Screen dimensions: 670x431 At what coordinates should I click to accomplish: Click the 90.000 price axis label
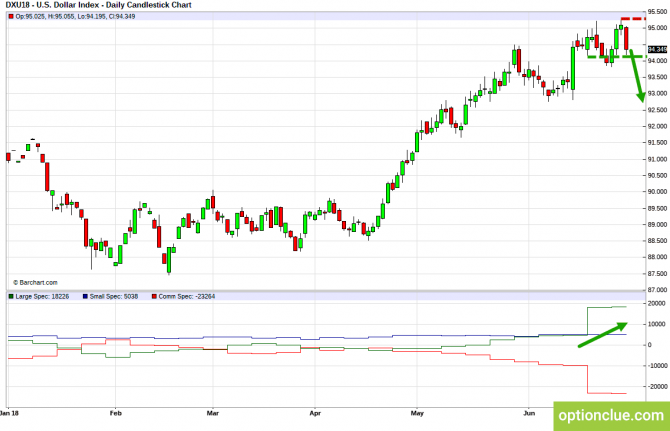point(657,192)
